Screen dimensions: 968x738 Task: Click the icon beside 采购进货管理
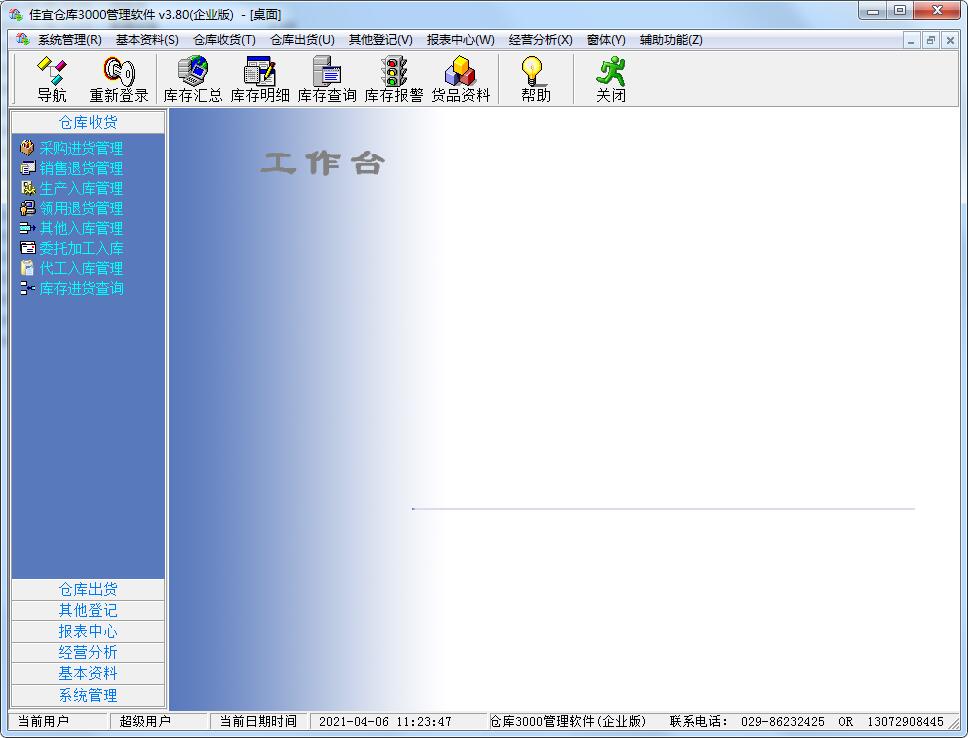pos(27,148)
